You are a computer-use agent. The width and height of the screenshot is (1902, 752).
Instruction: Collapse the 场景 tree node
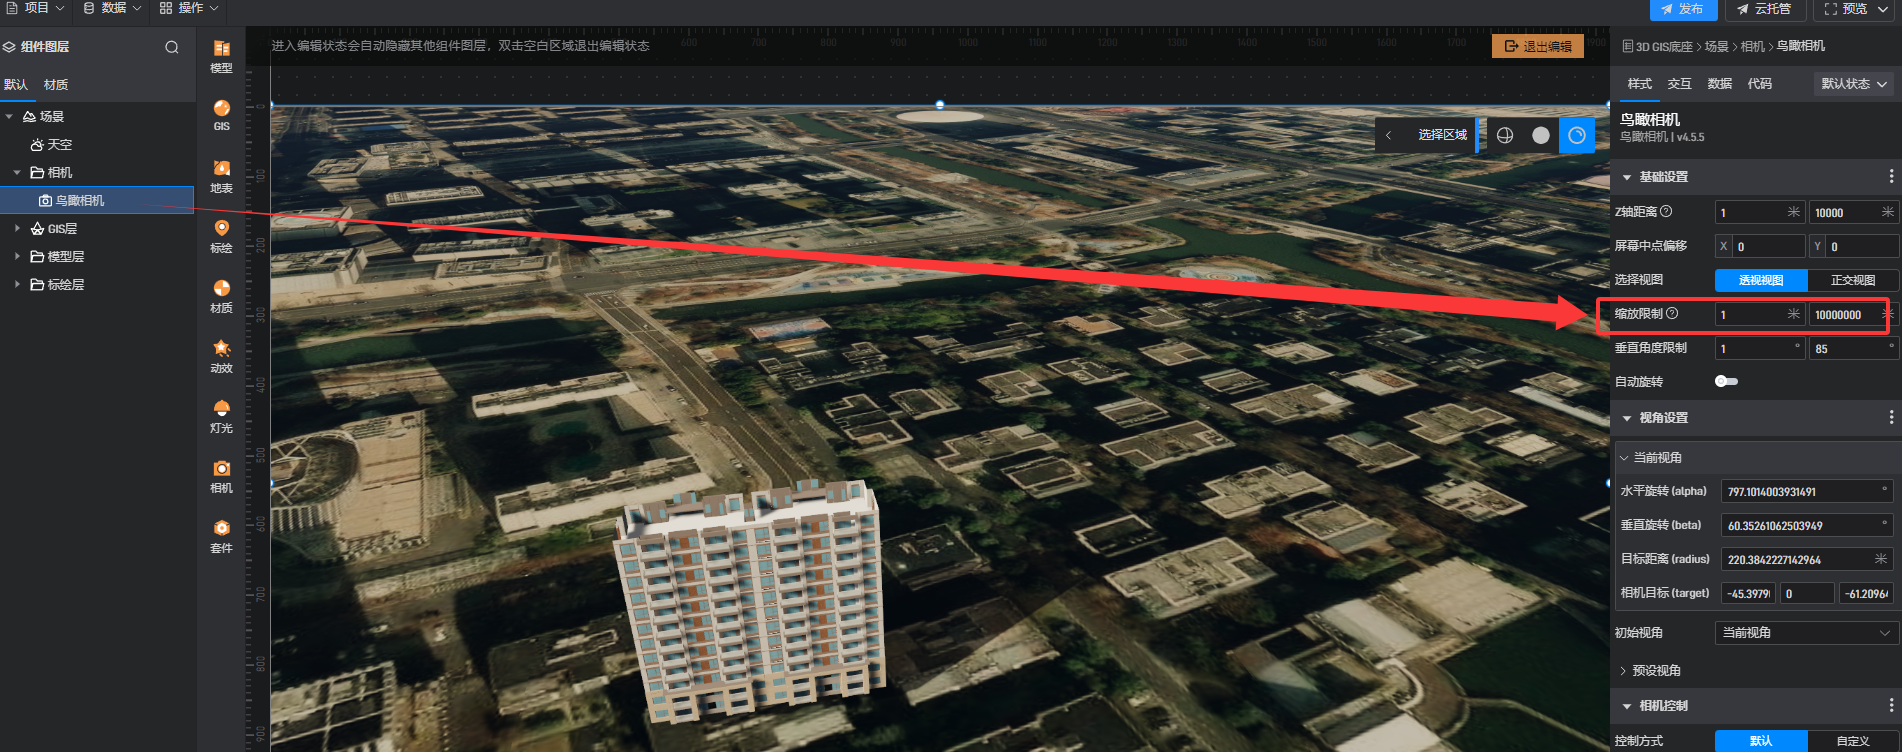coord(9,117)
